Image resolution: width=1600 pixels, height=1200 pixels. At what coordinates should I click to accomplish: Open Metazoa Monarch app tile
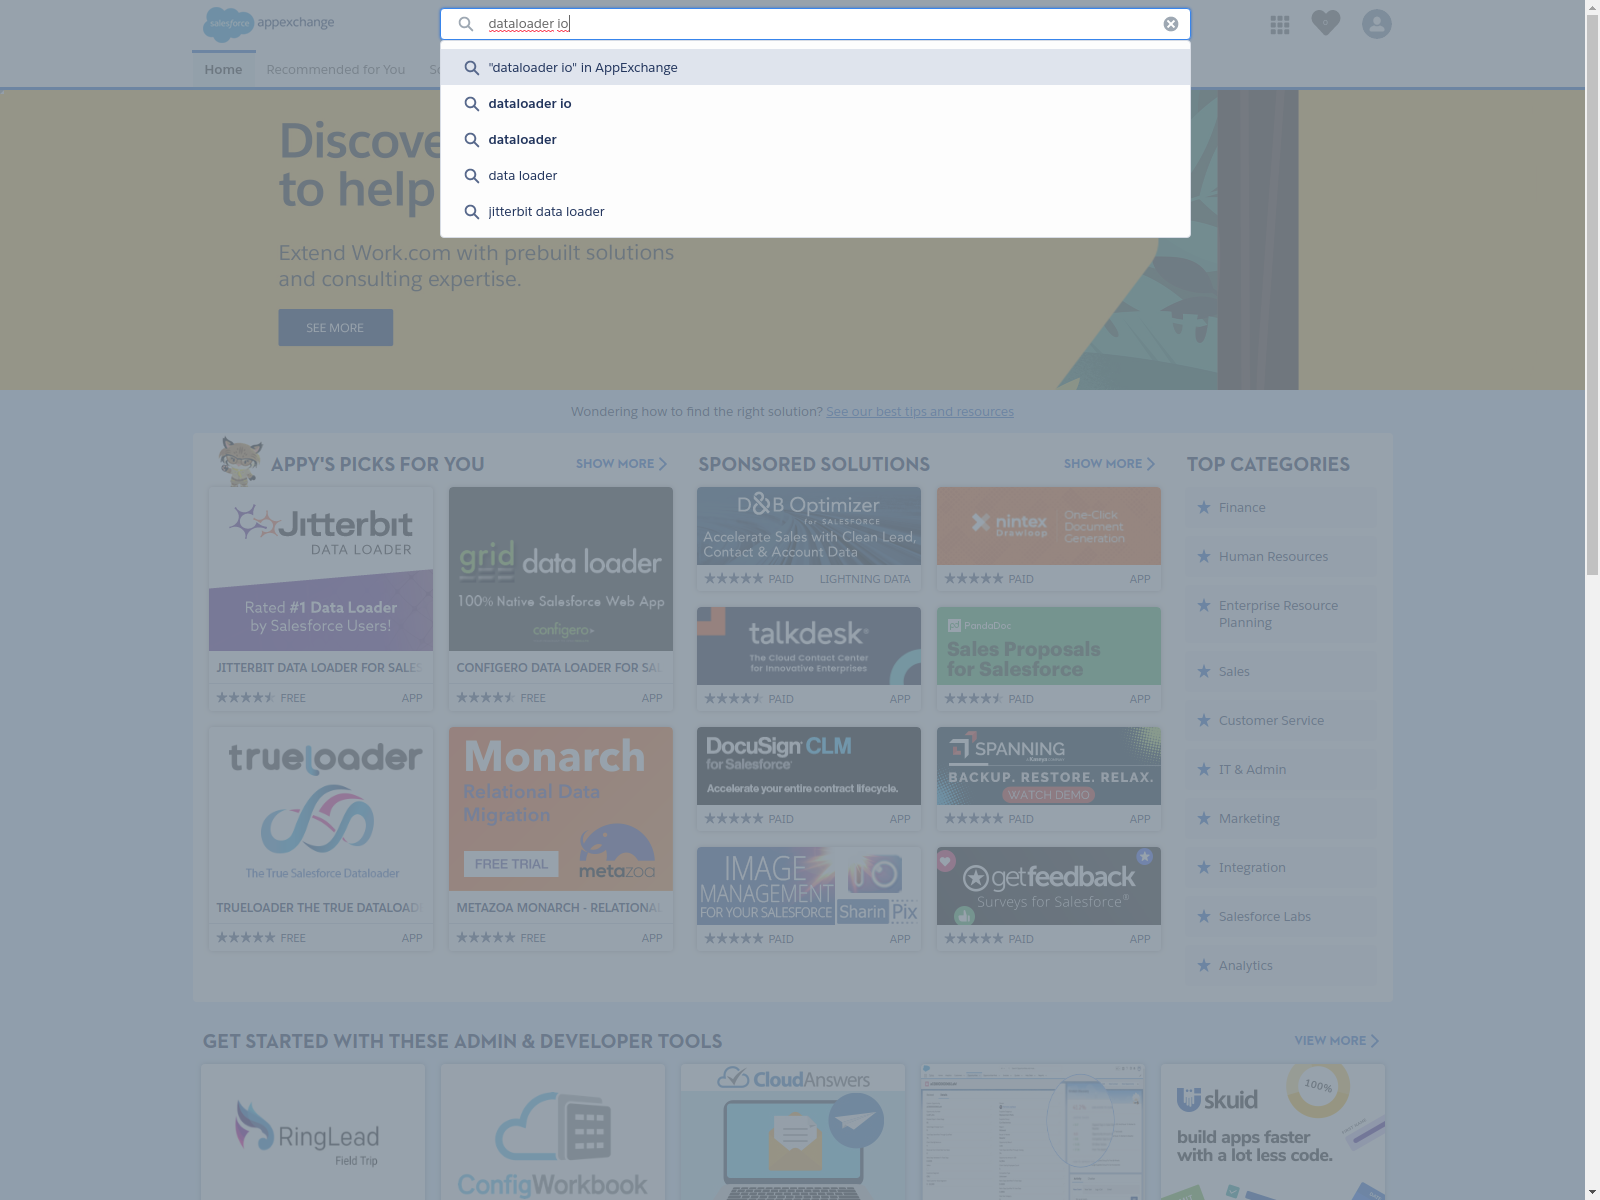coord(561,839)
